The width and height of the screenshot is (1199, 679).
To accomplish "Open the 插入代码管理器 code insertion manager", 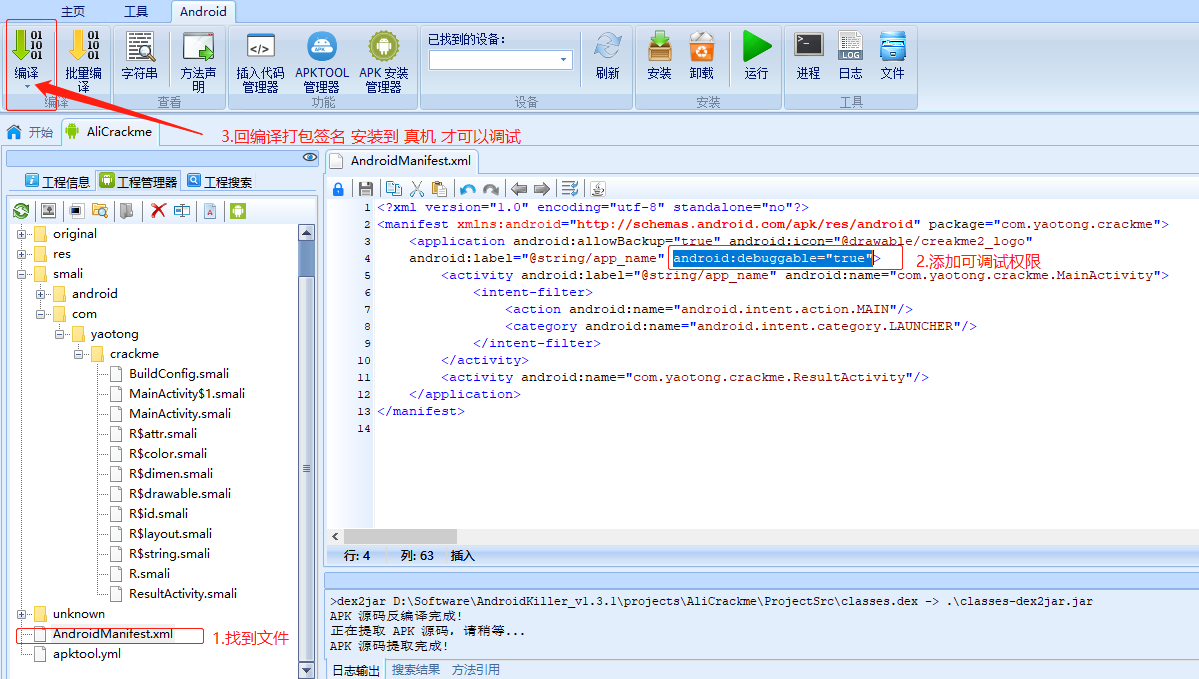I will [x=260, y=61].
